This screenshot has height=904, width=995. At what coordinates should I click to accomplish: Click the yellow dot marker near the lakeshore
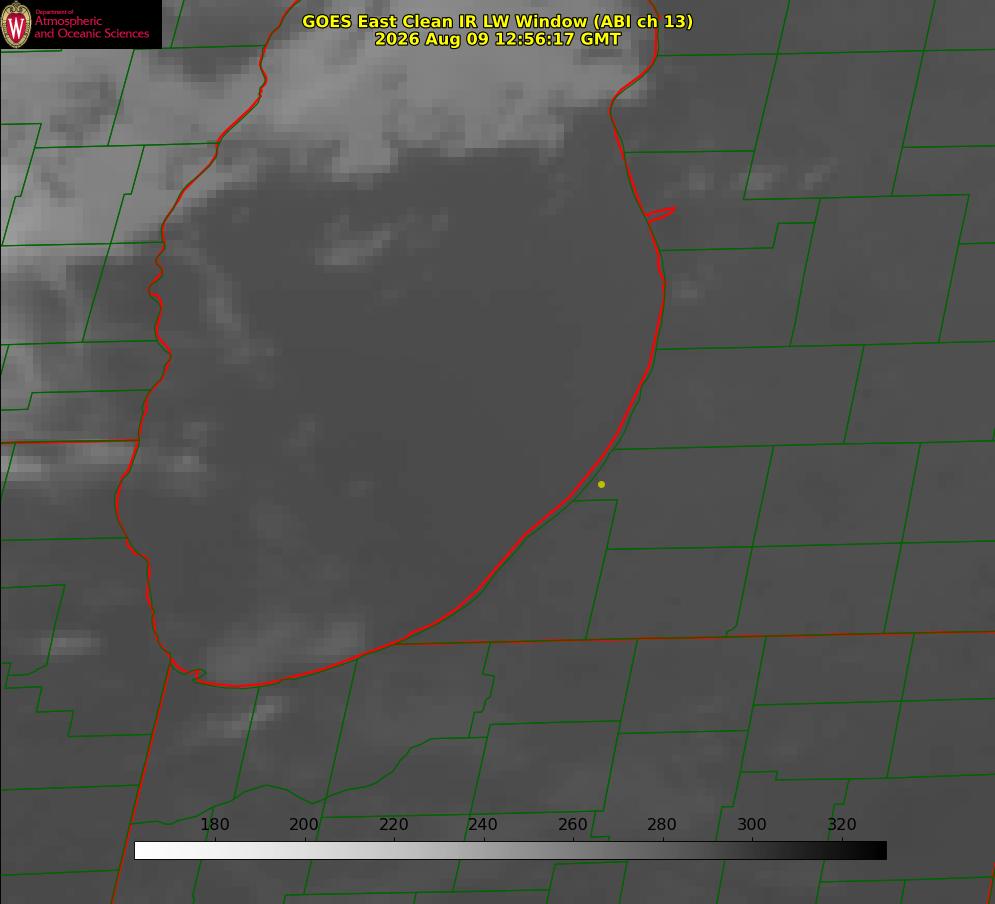point(602,484)
